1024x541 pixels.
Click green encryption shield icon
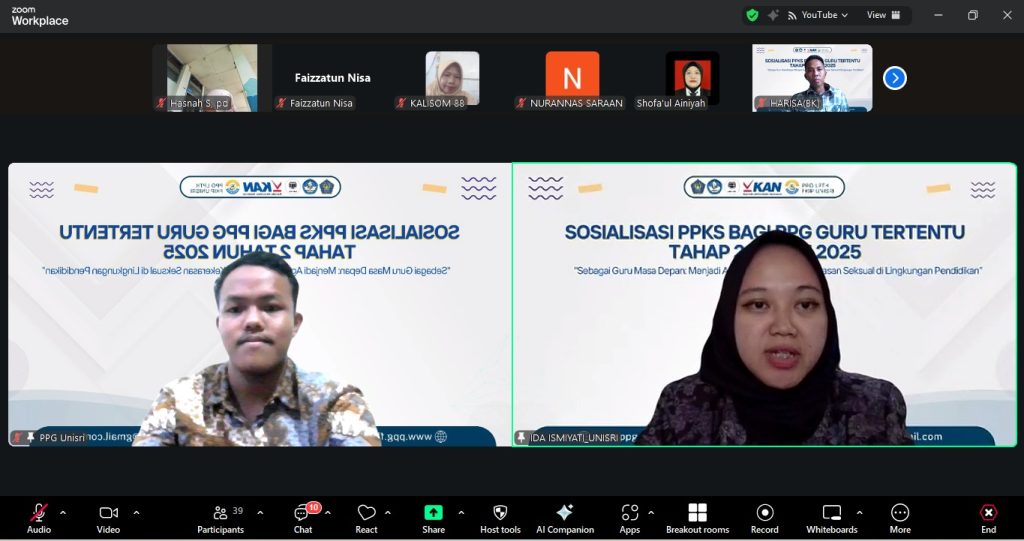pyautogui.click(x=752, y=15)
